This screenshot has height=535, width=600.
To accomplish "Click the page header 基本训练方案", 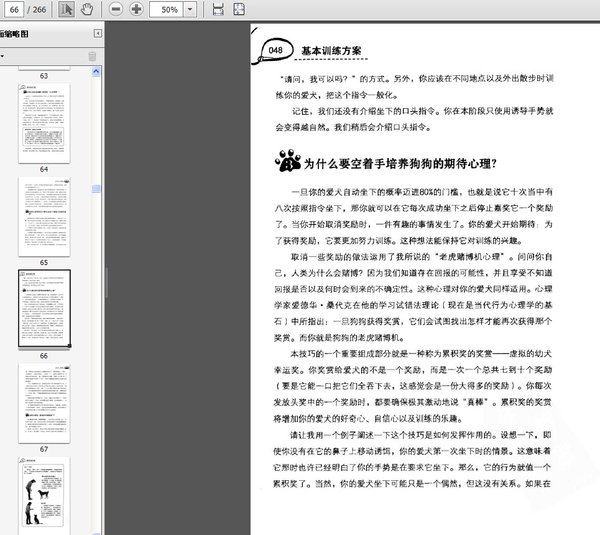I will pos(331,51).
